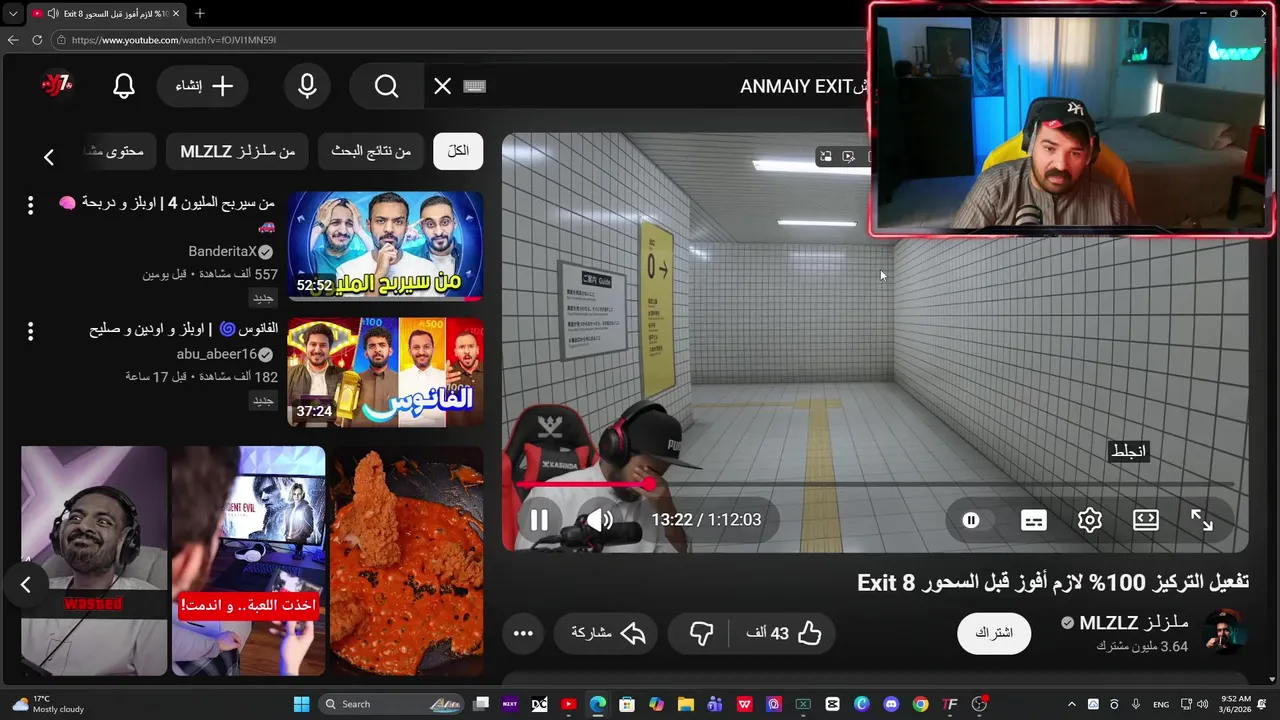Image resolution: width=1280 pixels, height=720 pixels.
Task: Launch Google Chrome from the taskbar
Action: 920,704
